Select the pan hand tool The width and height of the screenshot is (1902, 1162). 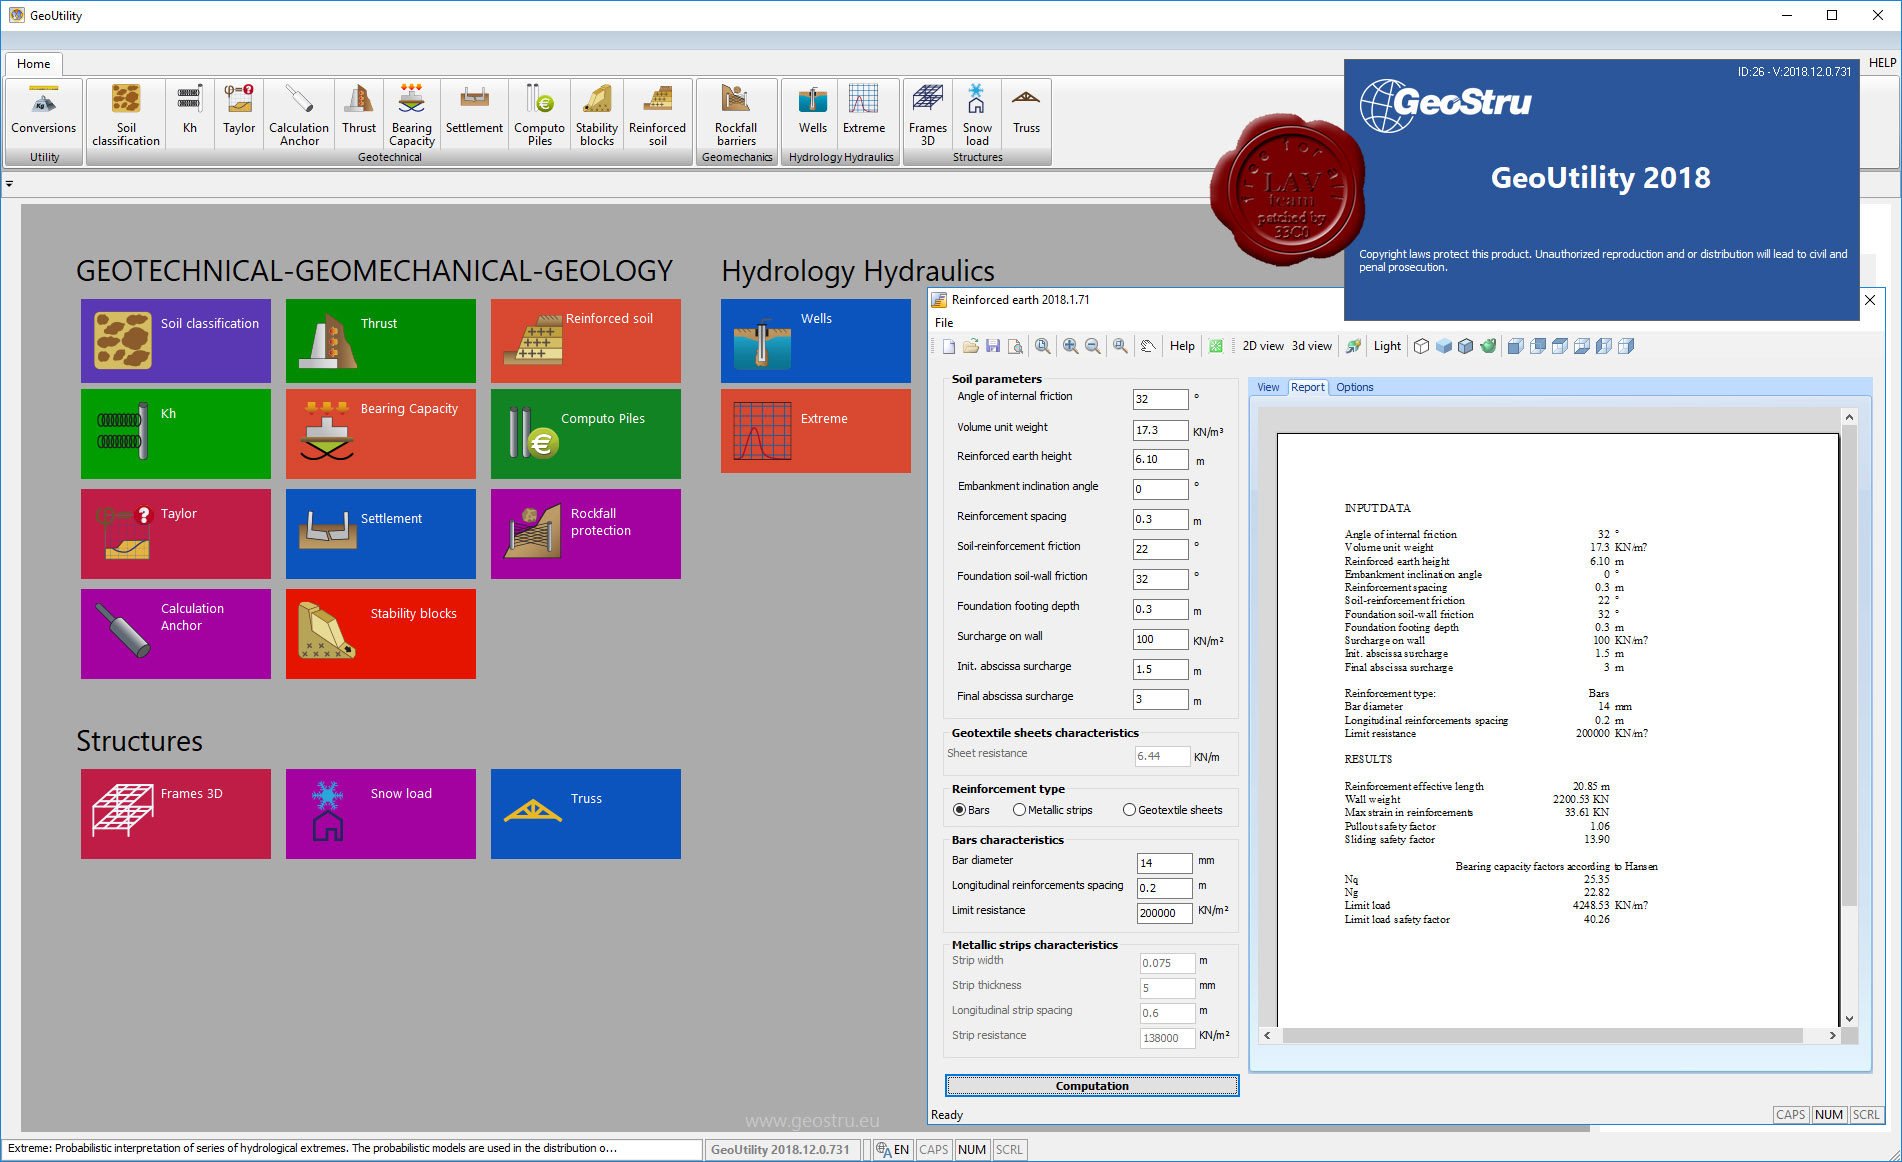pos(1148,346)
